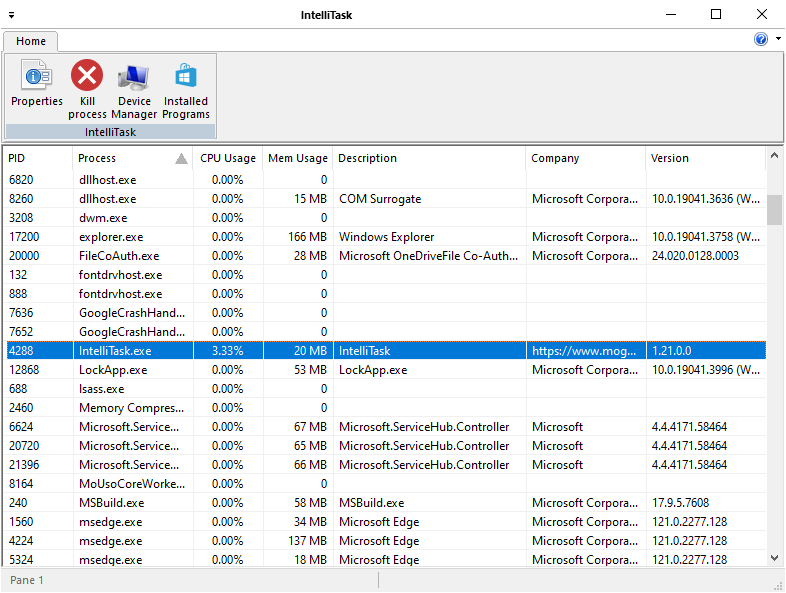This screenshot has width=786, height=593.
Task: Select GoogleCrashHand... with PID 7636
Action: 385,313
